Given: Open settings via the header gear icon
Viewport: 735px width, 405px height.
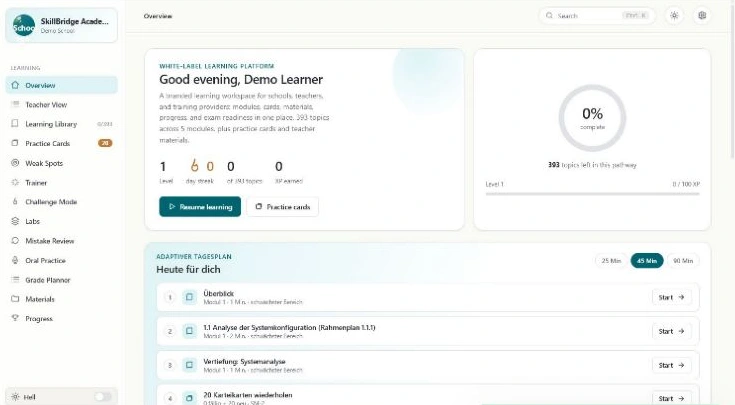Looking at the screenshot, I should point(702,15).
